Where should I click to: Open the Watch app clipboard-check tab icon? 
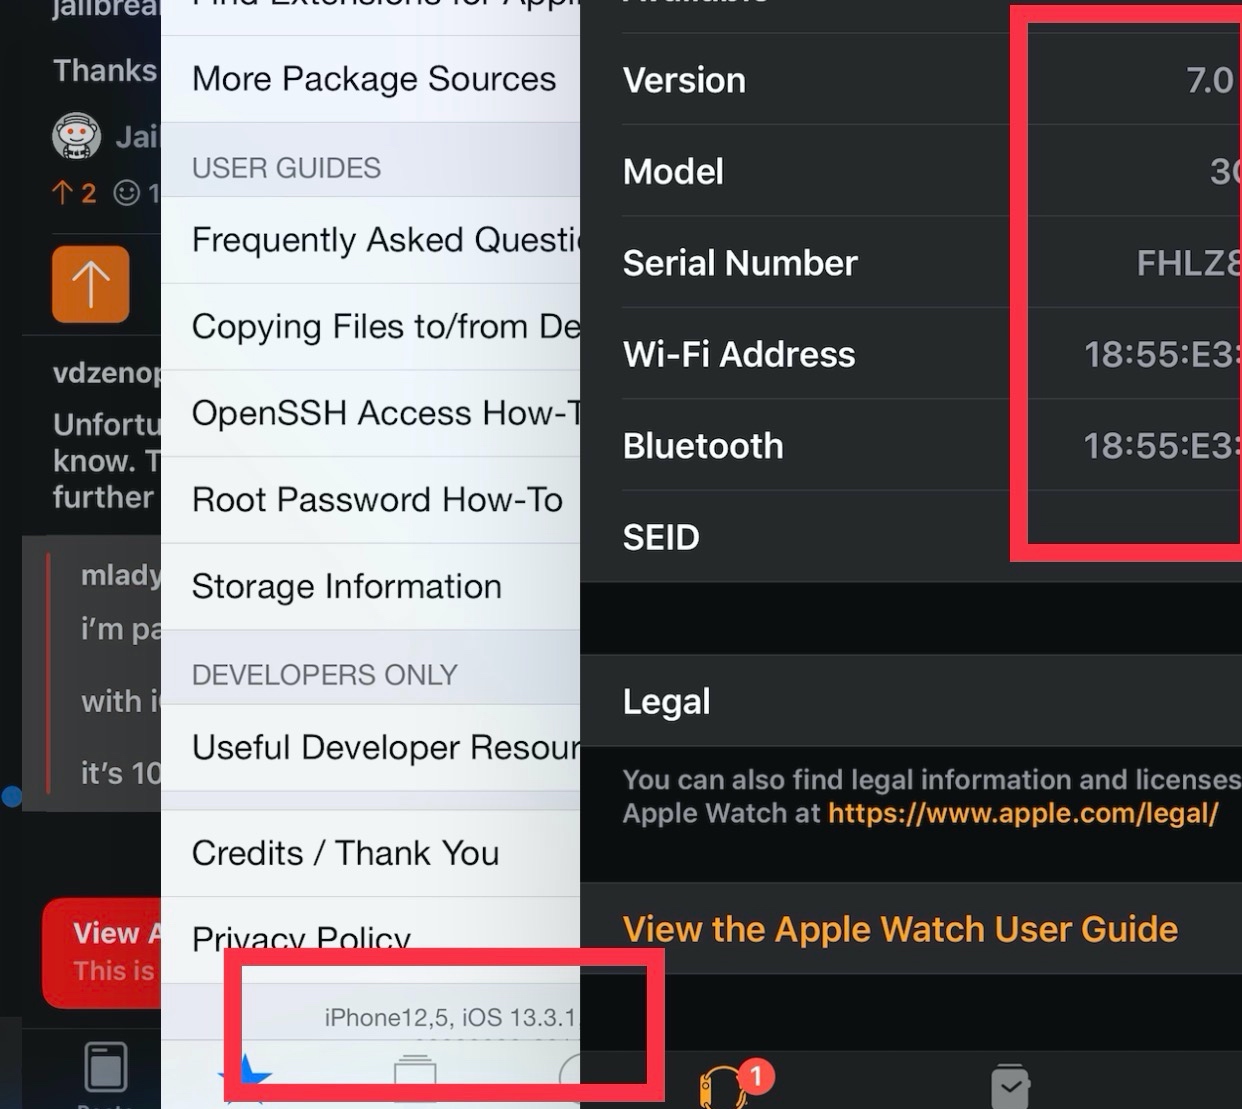1010,1086
